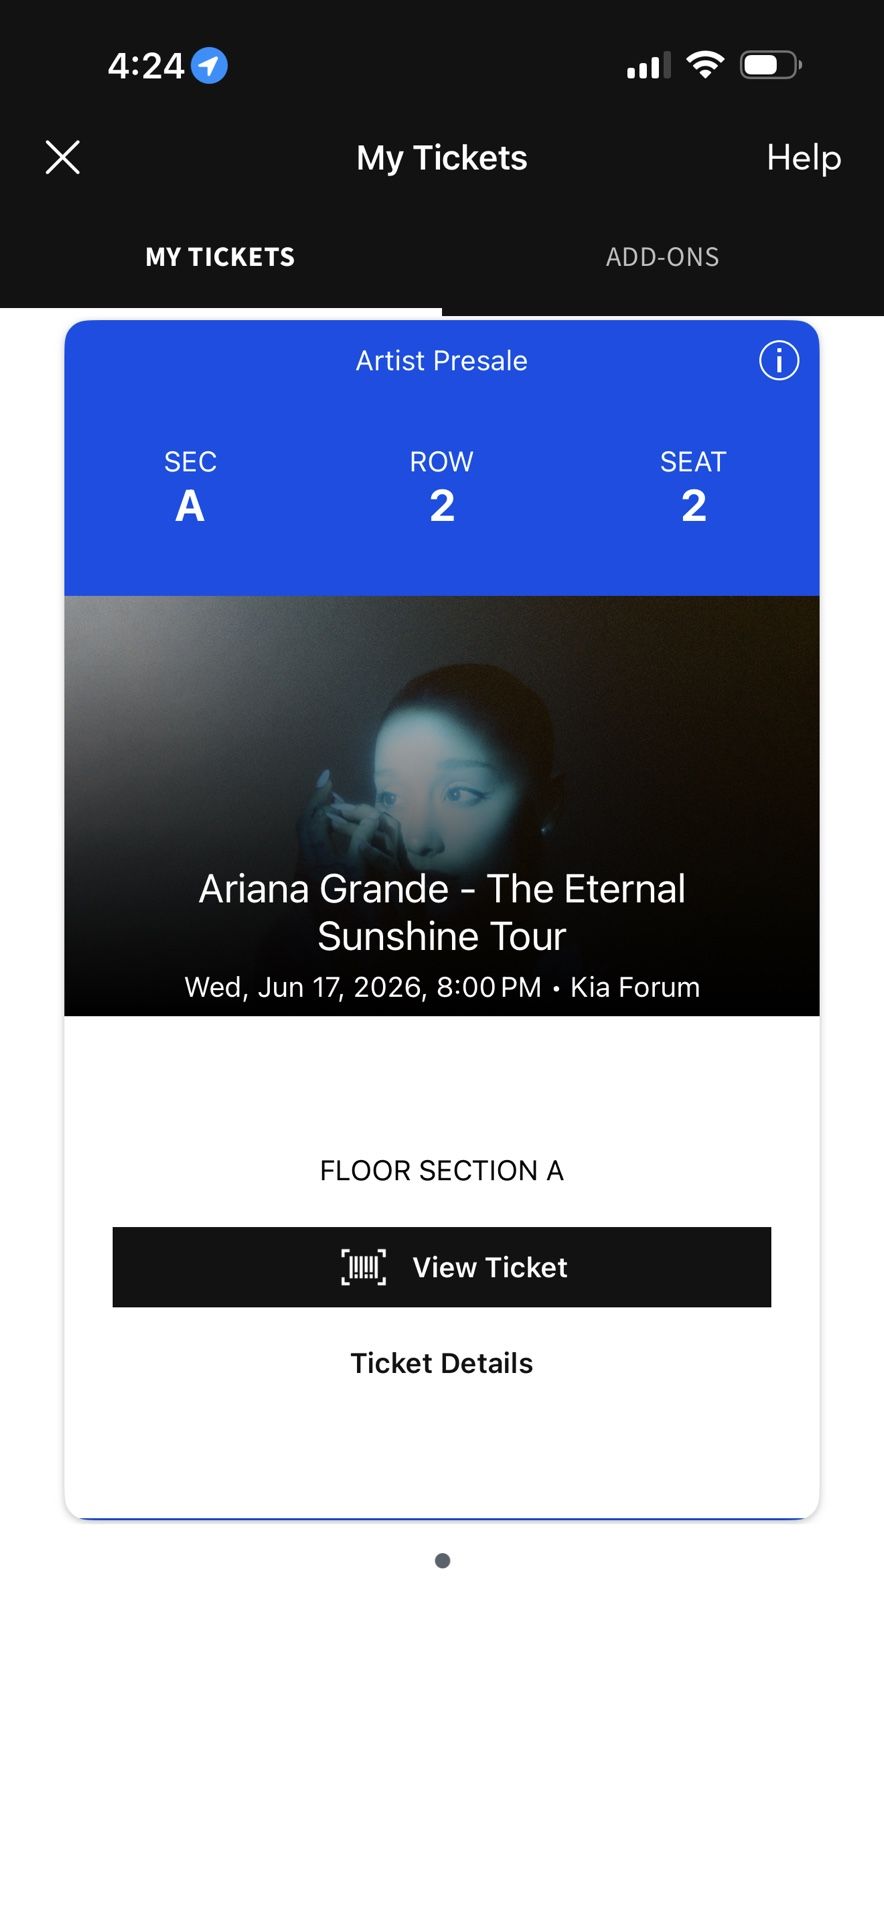Image resolution: width=884 pixels, height=1920 pixels.
Task: Tap the battery status icon
Action: pos(770,66)
